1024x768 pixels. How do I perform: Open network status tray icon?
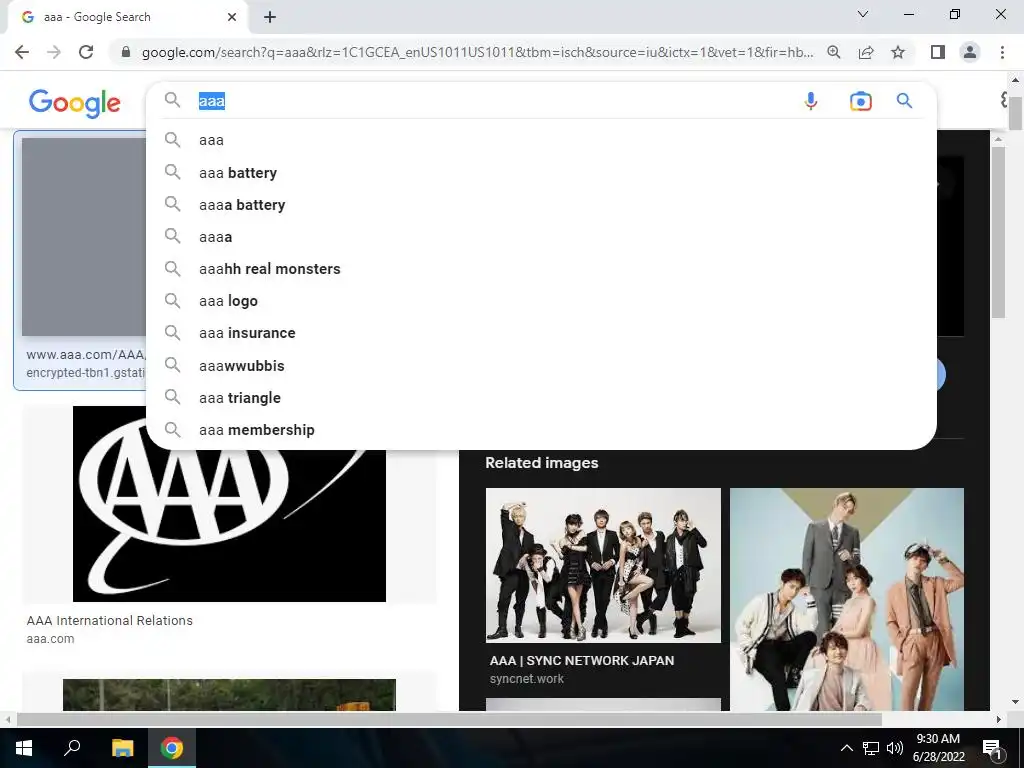(x=871, y=748)
